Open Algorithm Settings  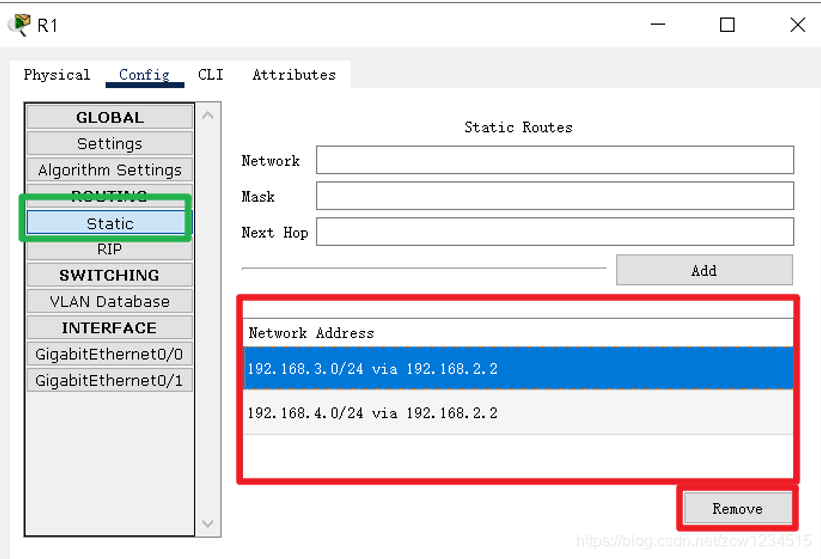[x=110, y=170]
